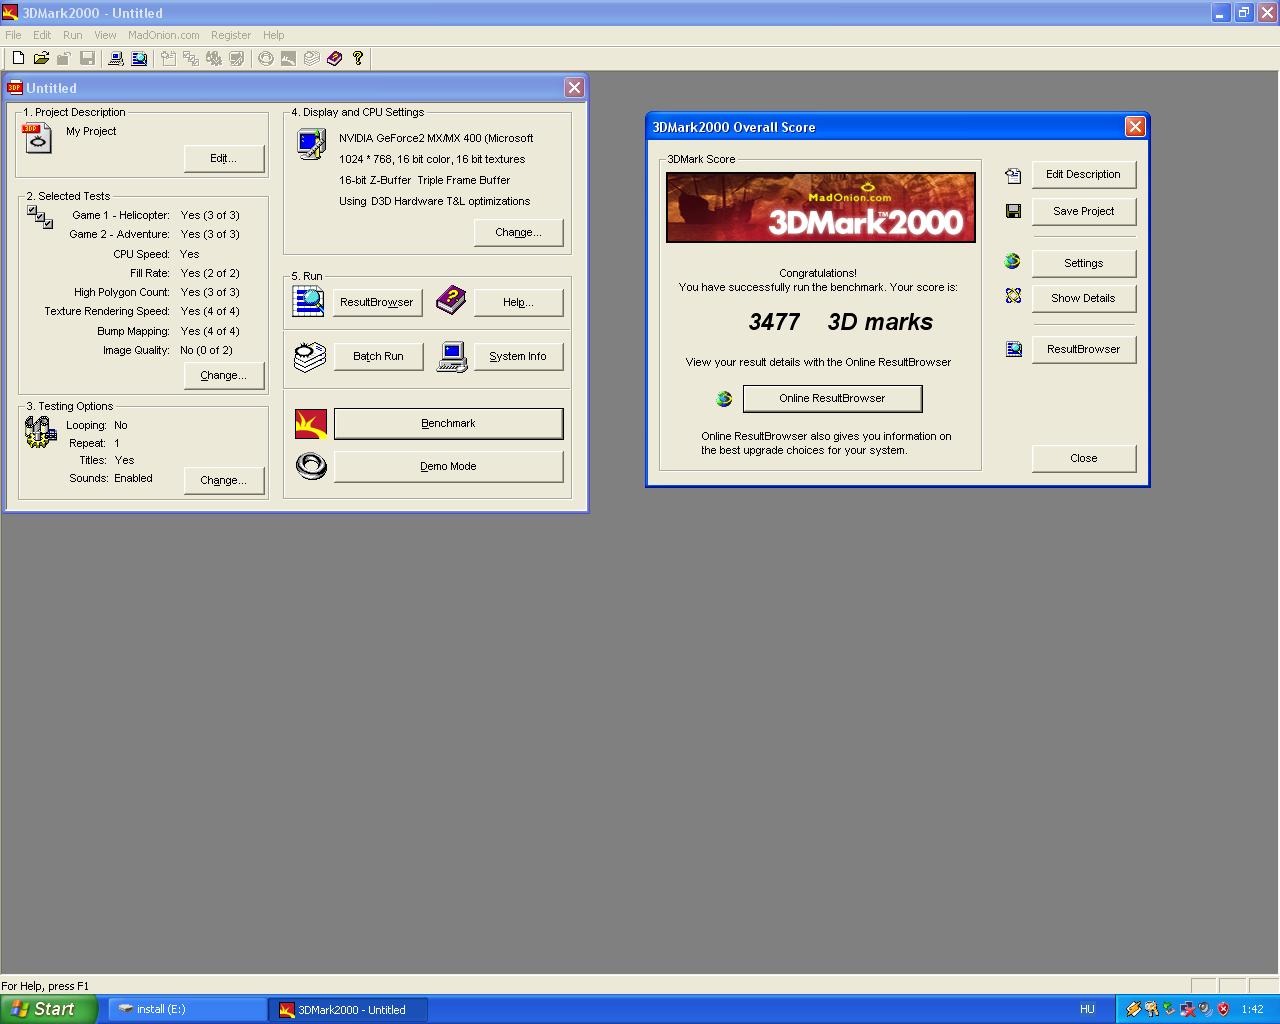This screenshot has width=1280, height=1024.
Task: Click Change... under Selected Tests
Action: pos(224,375)
